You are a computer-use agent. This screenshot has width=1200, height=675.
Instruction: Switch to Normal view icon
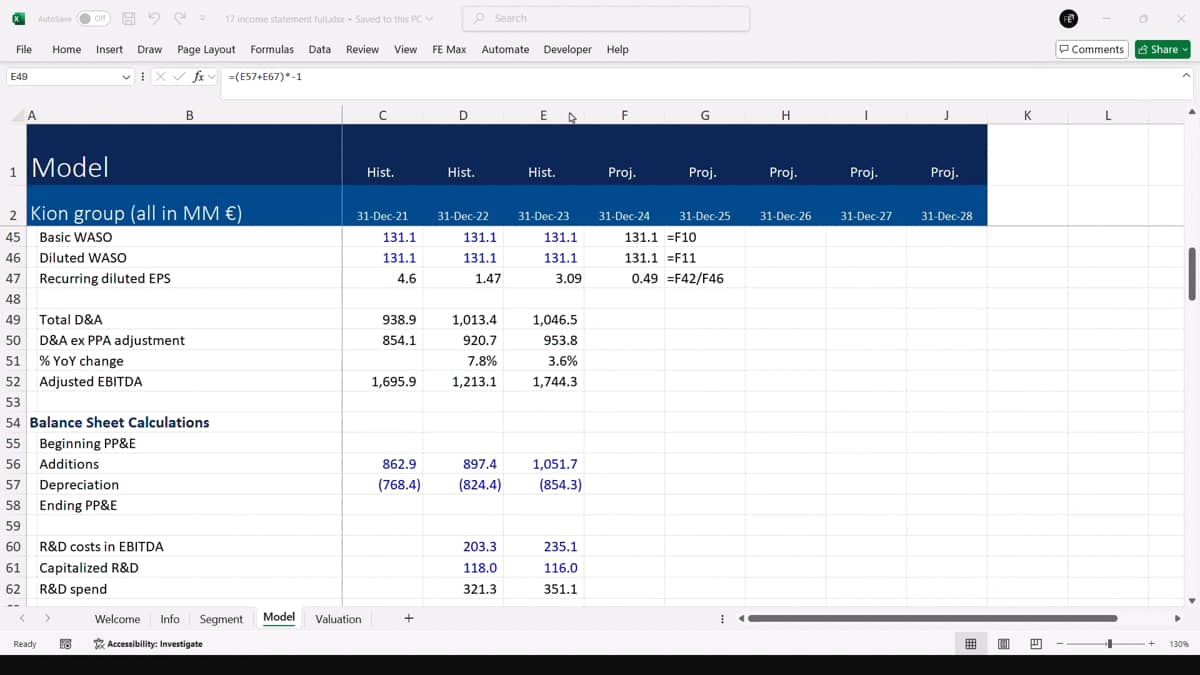pos(970,644)
